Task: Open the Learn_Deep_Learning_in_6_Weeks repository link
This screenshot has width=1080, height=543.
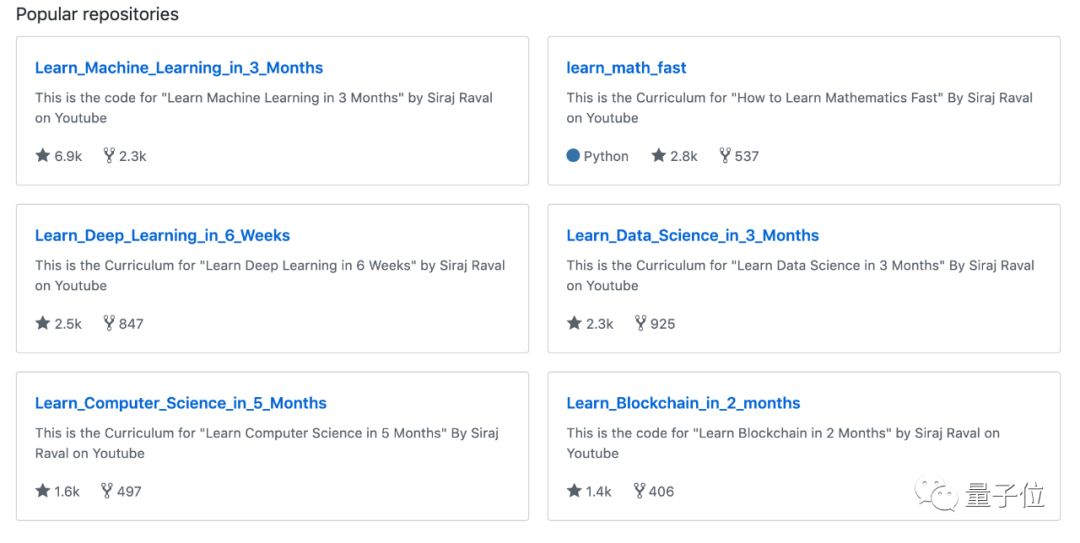Action: tap(162, 236)
